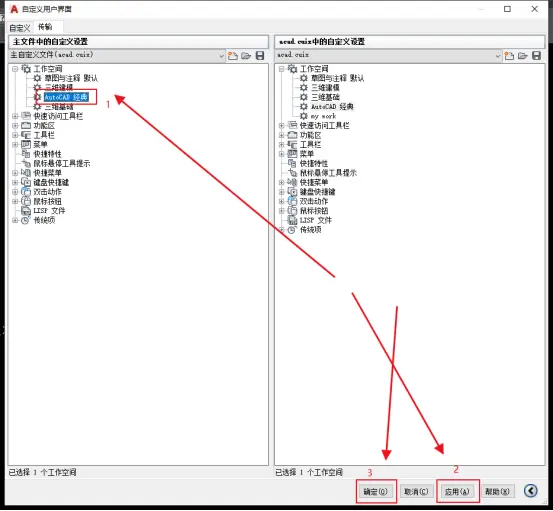Collapse the 工作空间 node in left tree
553x511 pixels.
15,69
